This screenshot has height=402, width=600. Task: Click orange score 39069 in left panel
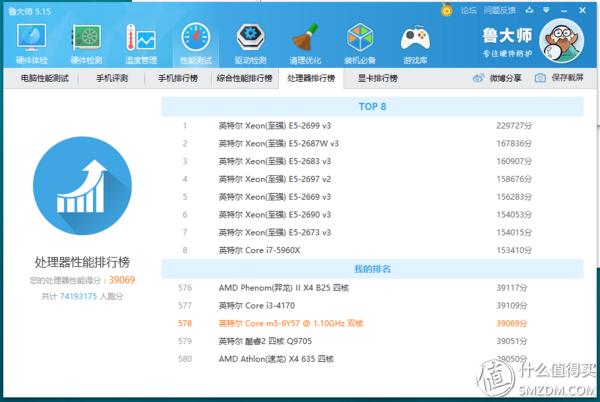click(x=122, y=280)
